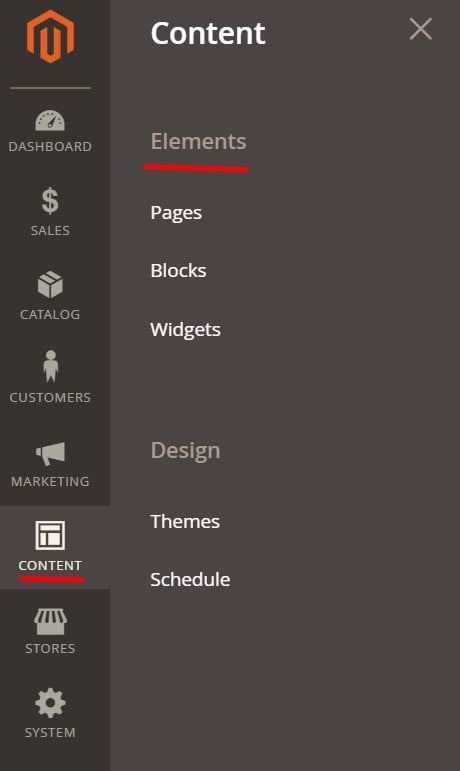The height and width of the screenshot is (771, 460).
Task: Open the Schedule design link
Action: (x=190, y=579)
